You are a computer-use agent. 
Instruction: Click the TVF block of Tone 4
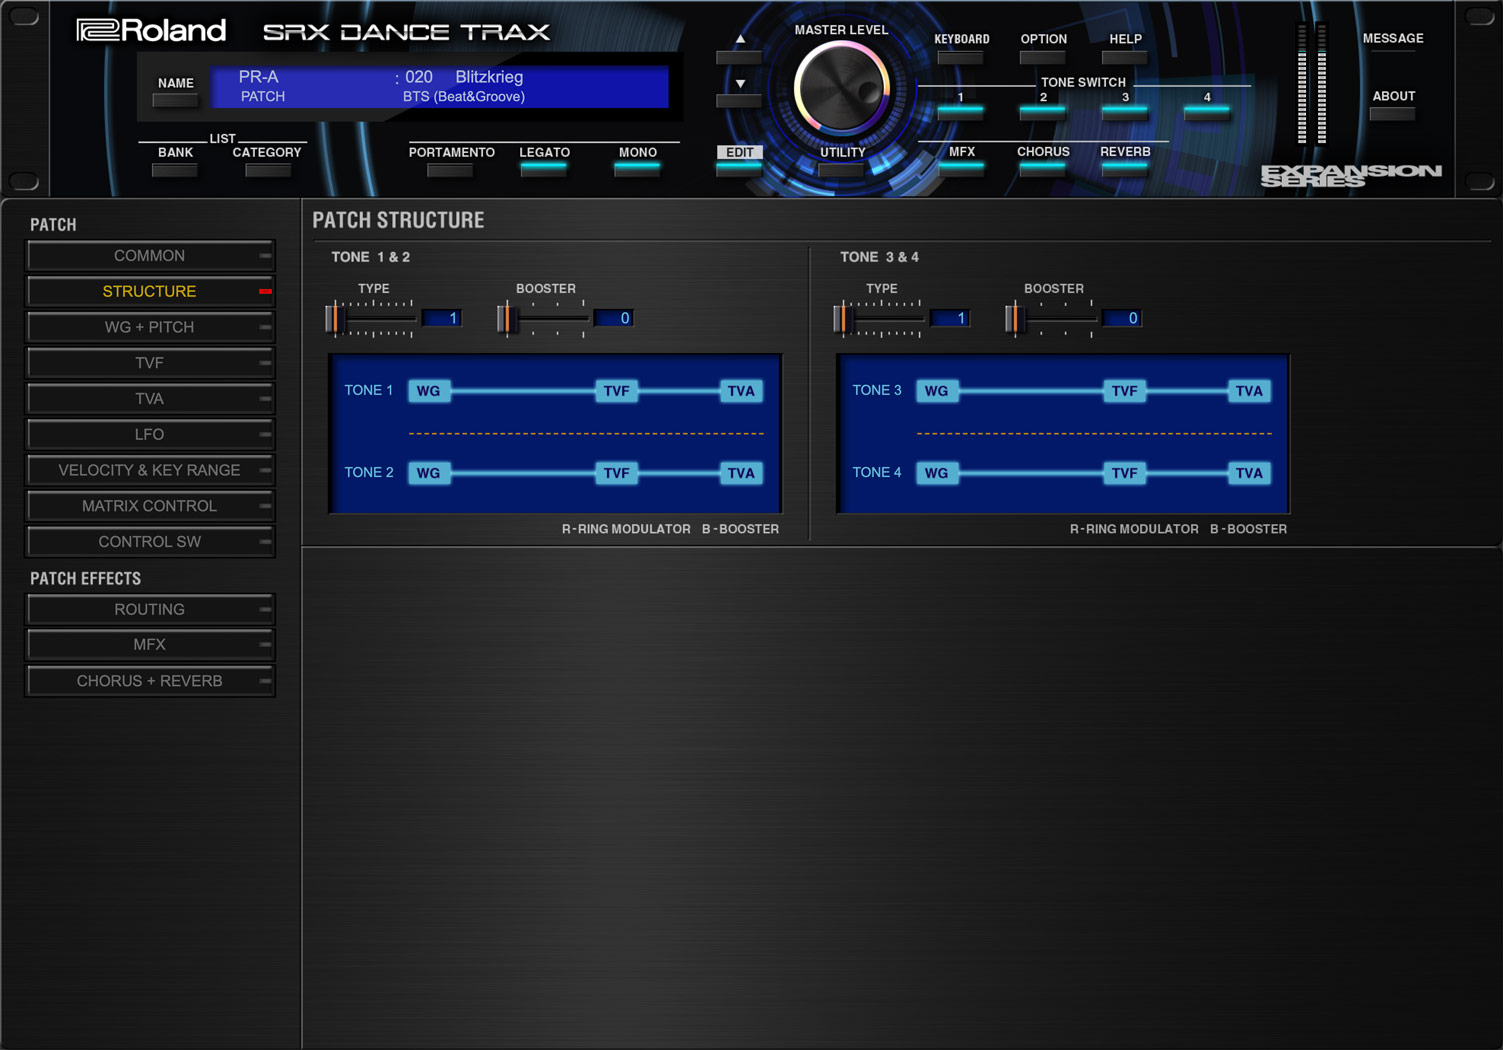point(1124,473)
